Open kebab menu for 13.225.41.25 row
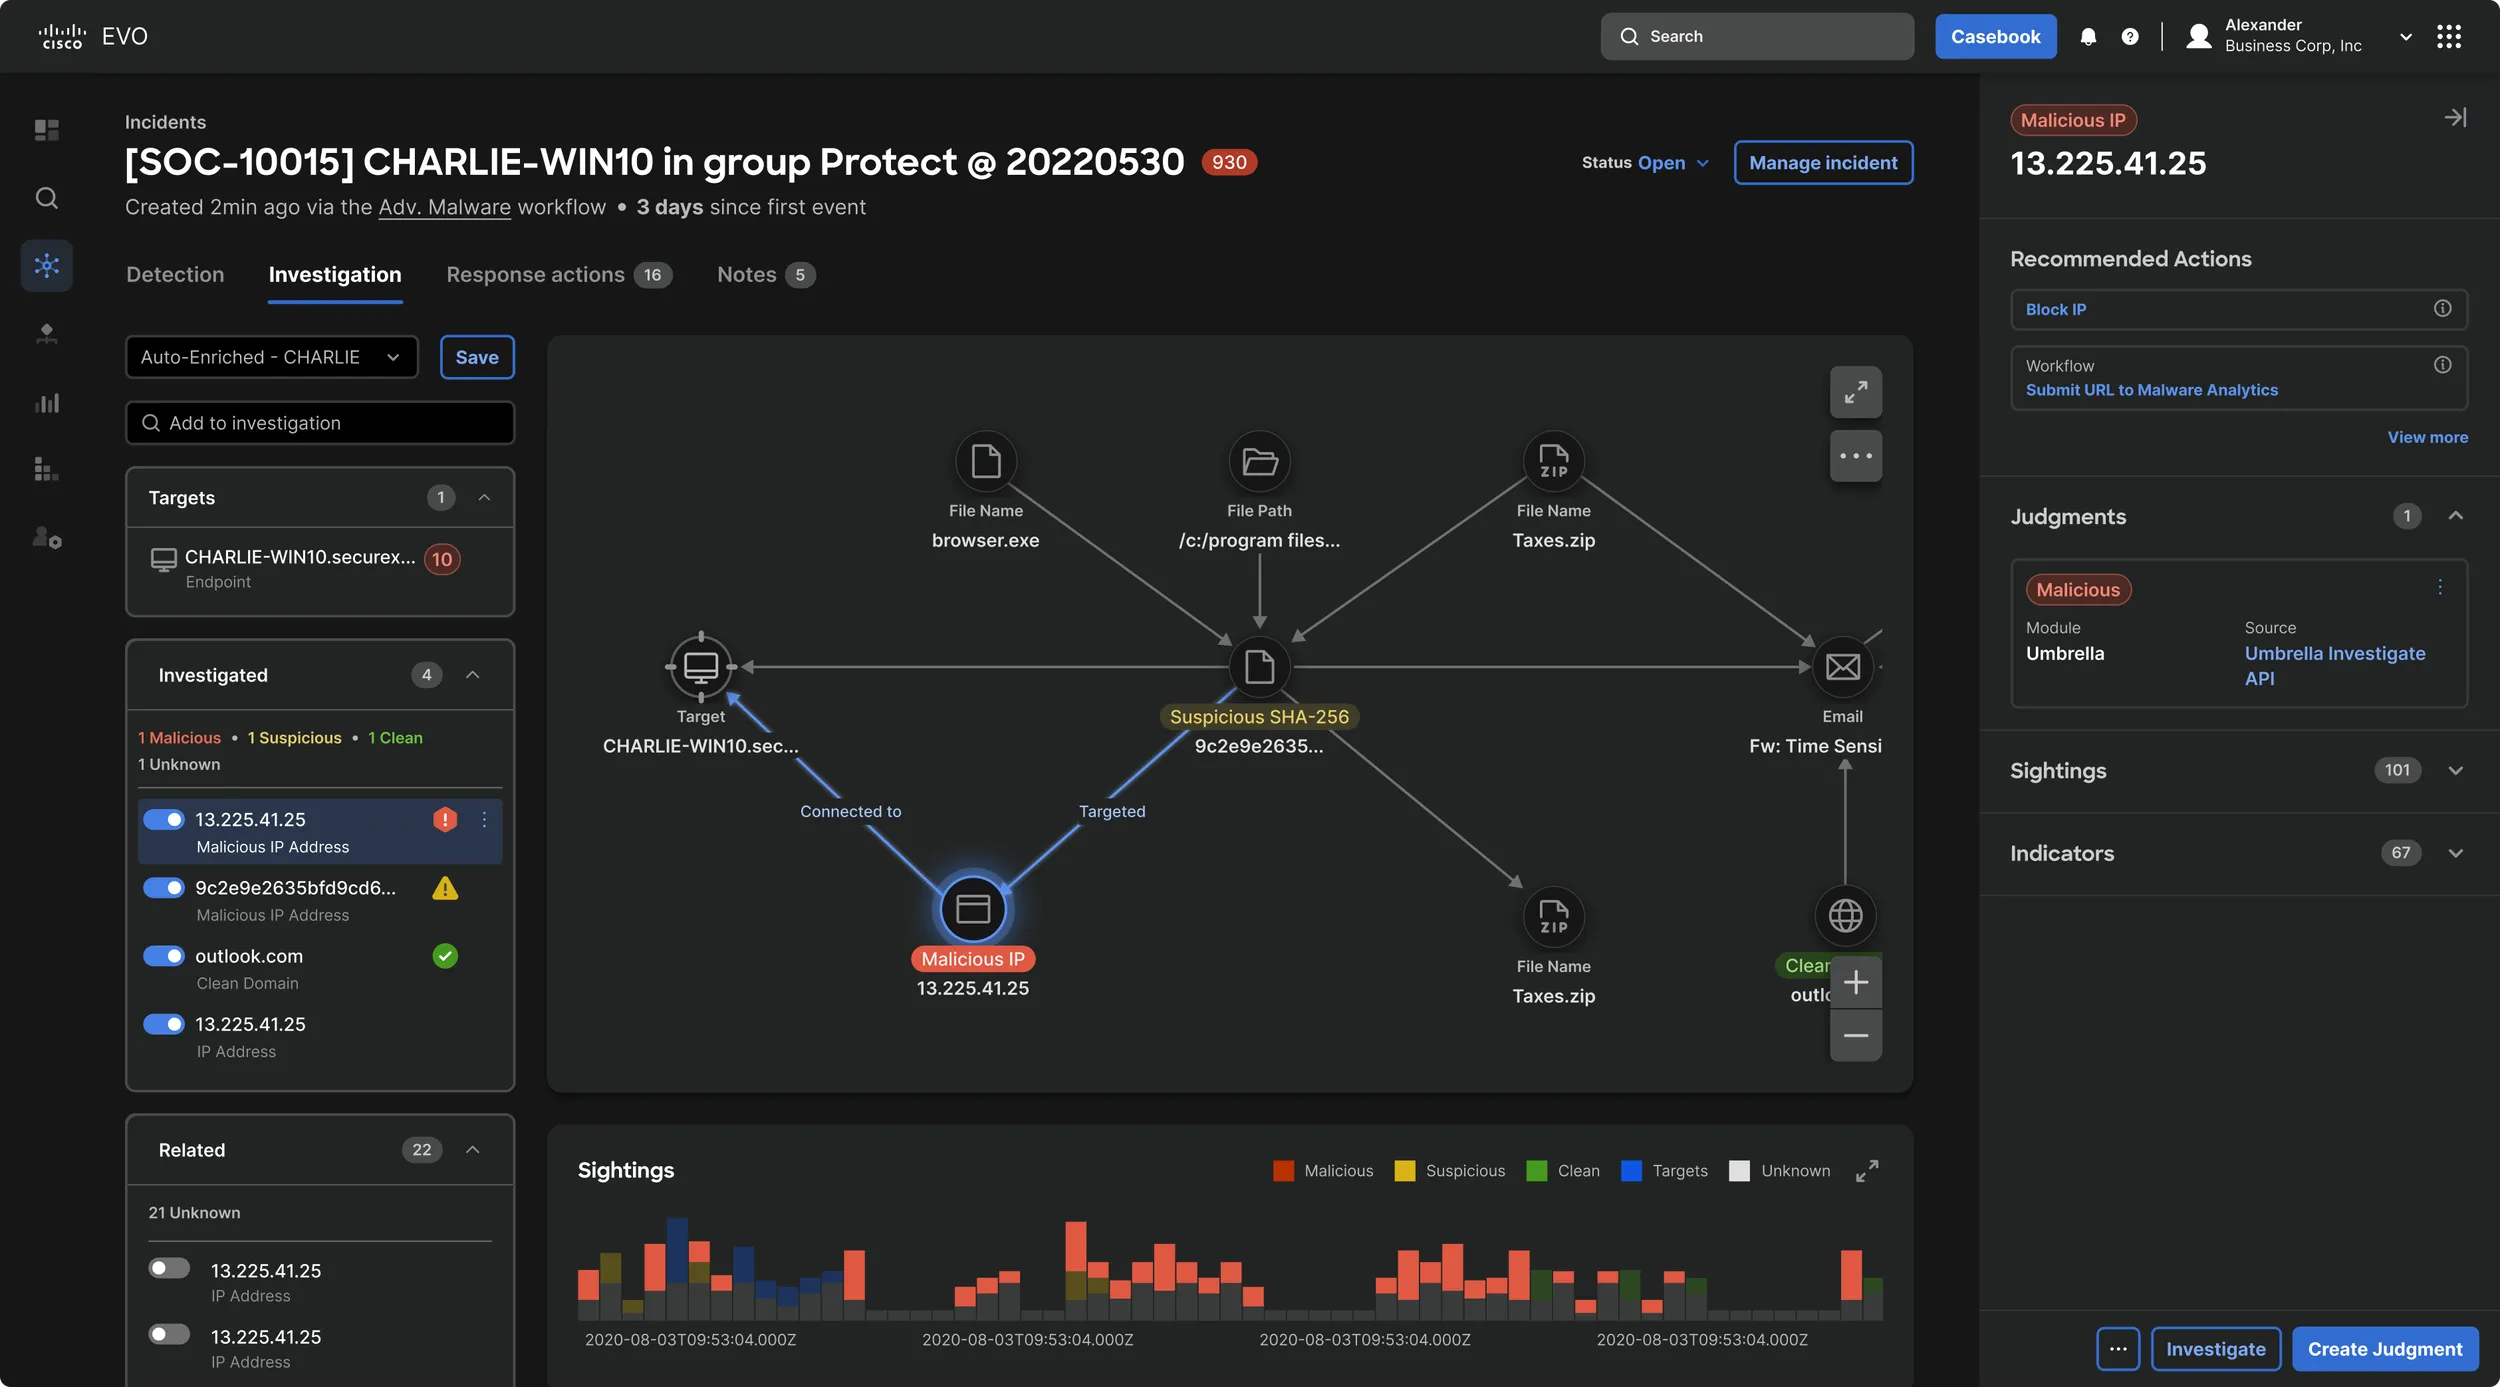The width and height of the screenshot is (2500, 1387). (x=484, y=820)
